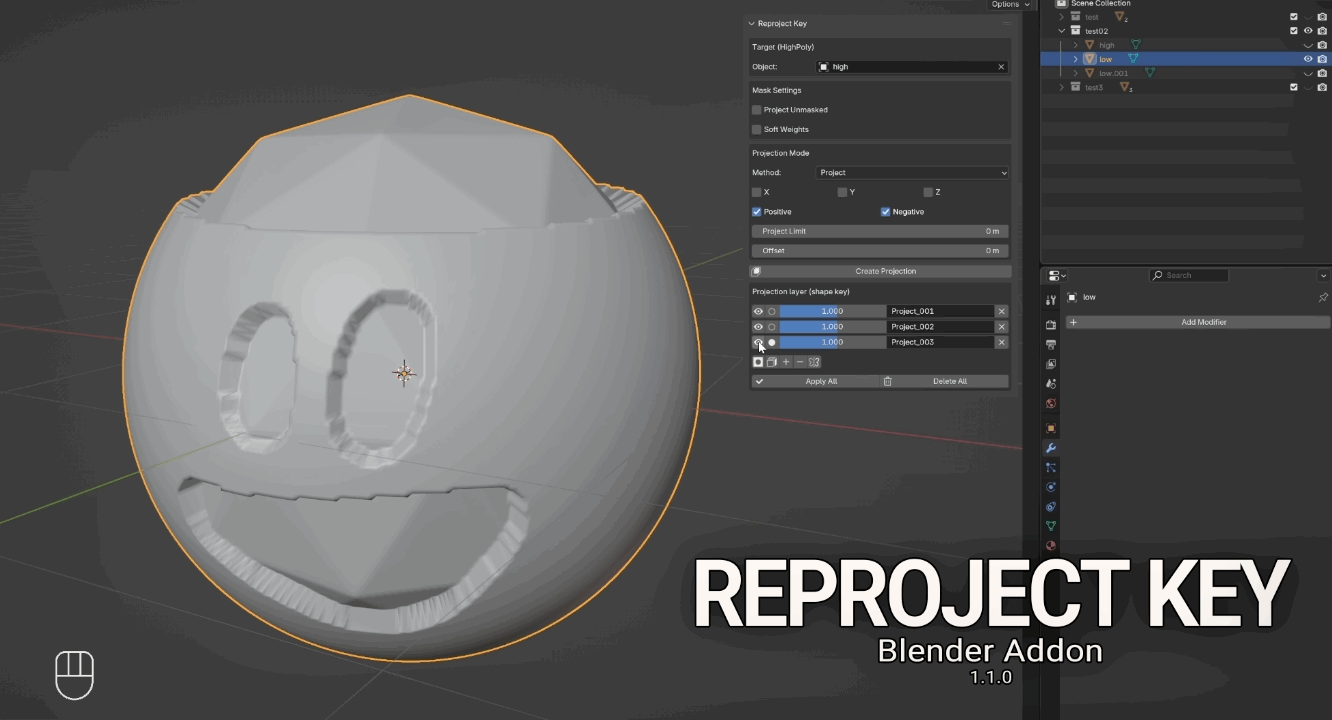Open the Material properties tab
Screen dimensions: 1332x720
click(1051, 546)
